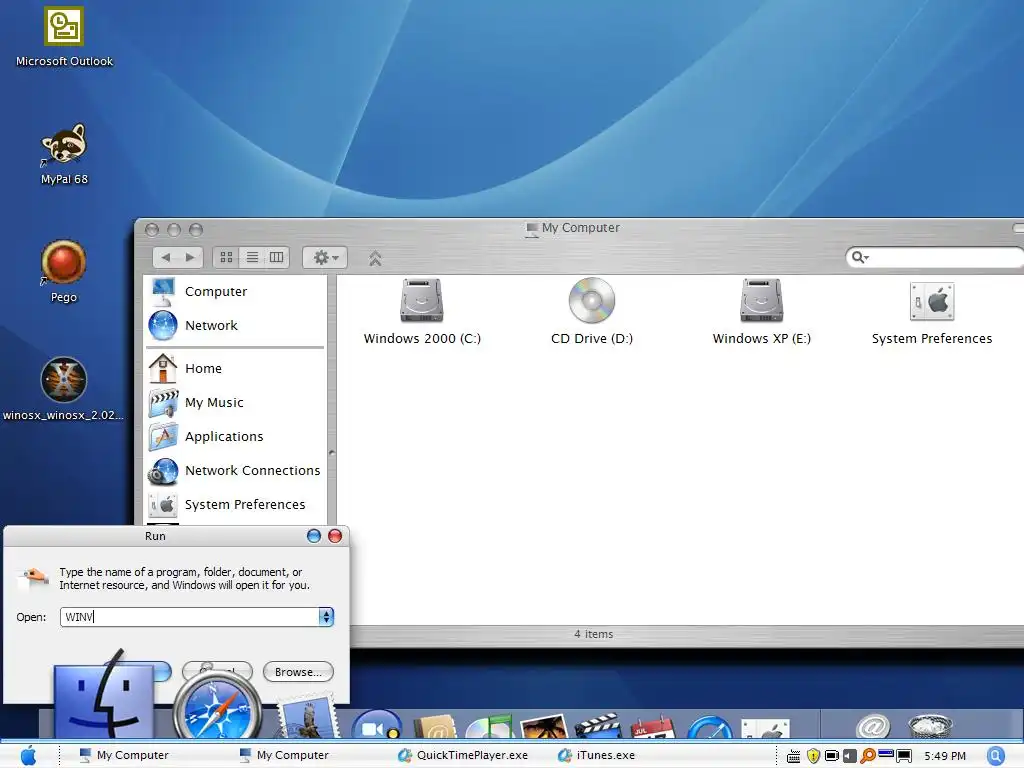Select the Windows XP (E:) drive

761,312
